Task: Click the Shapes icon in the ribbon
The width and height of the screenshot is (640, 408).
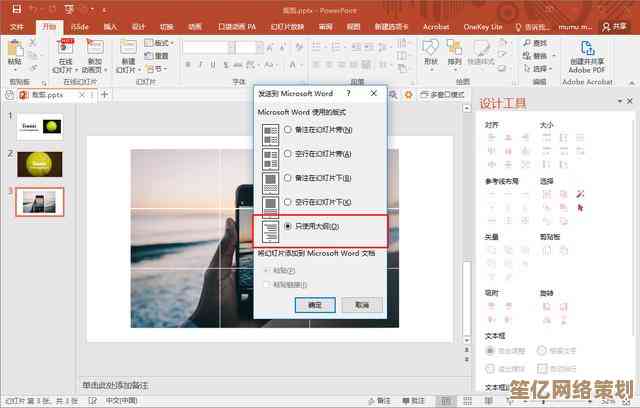Action: (430, 50)
